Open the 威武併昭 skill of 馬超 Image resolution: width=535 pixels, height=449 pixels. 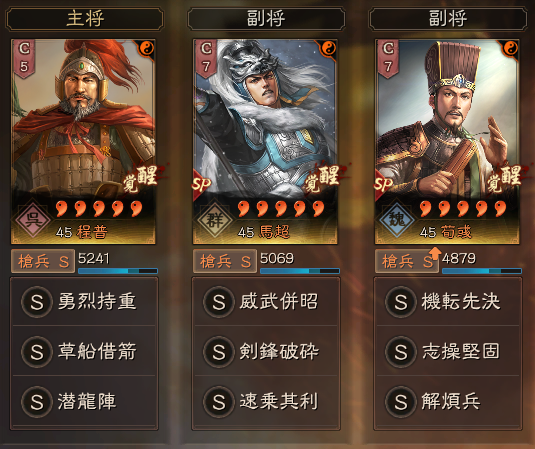266,302
